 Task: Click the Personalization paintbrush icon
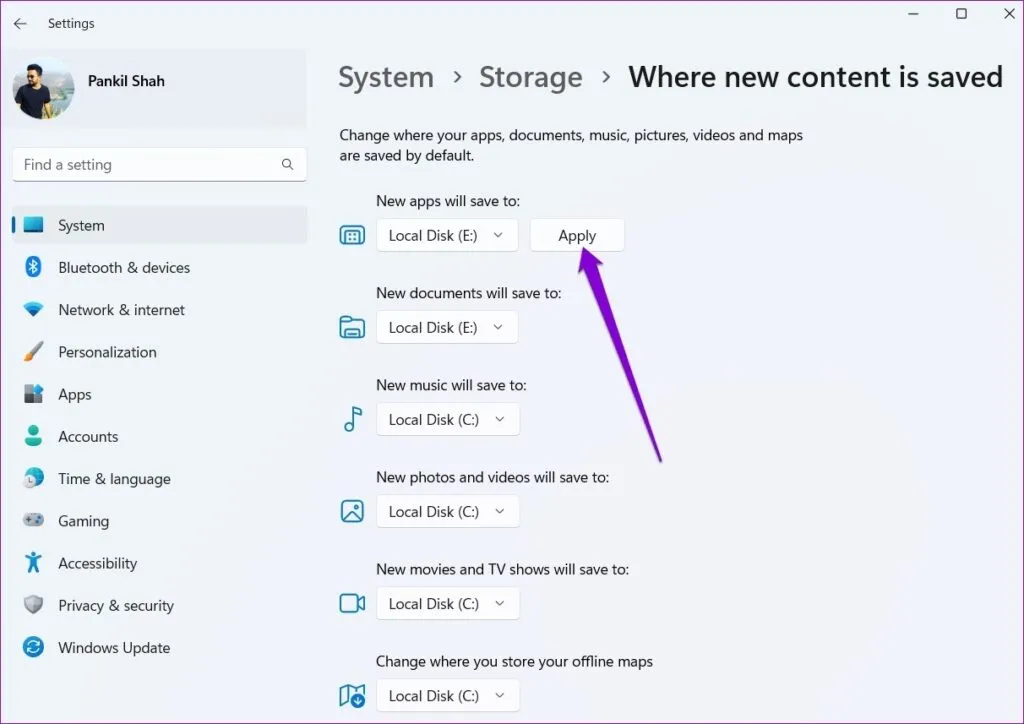(34, 352)
